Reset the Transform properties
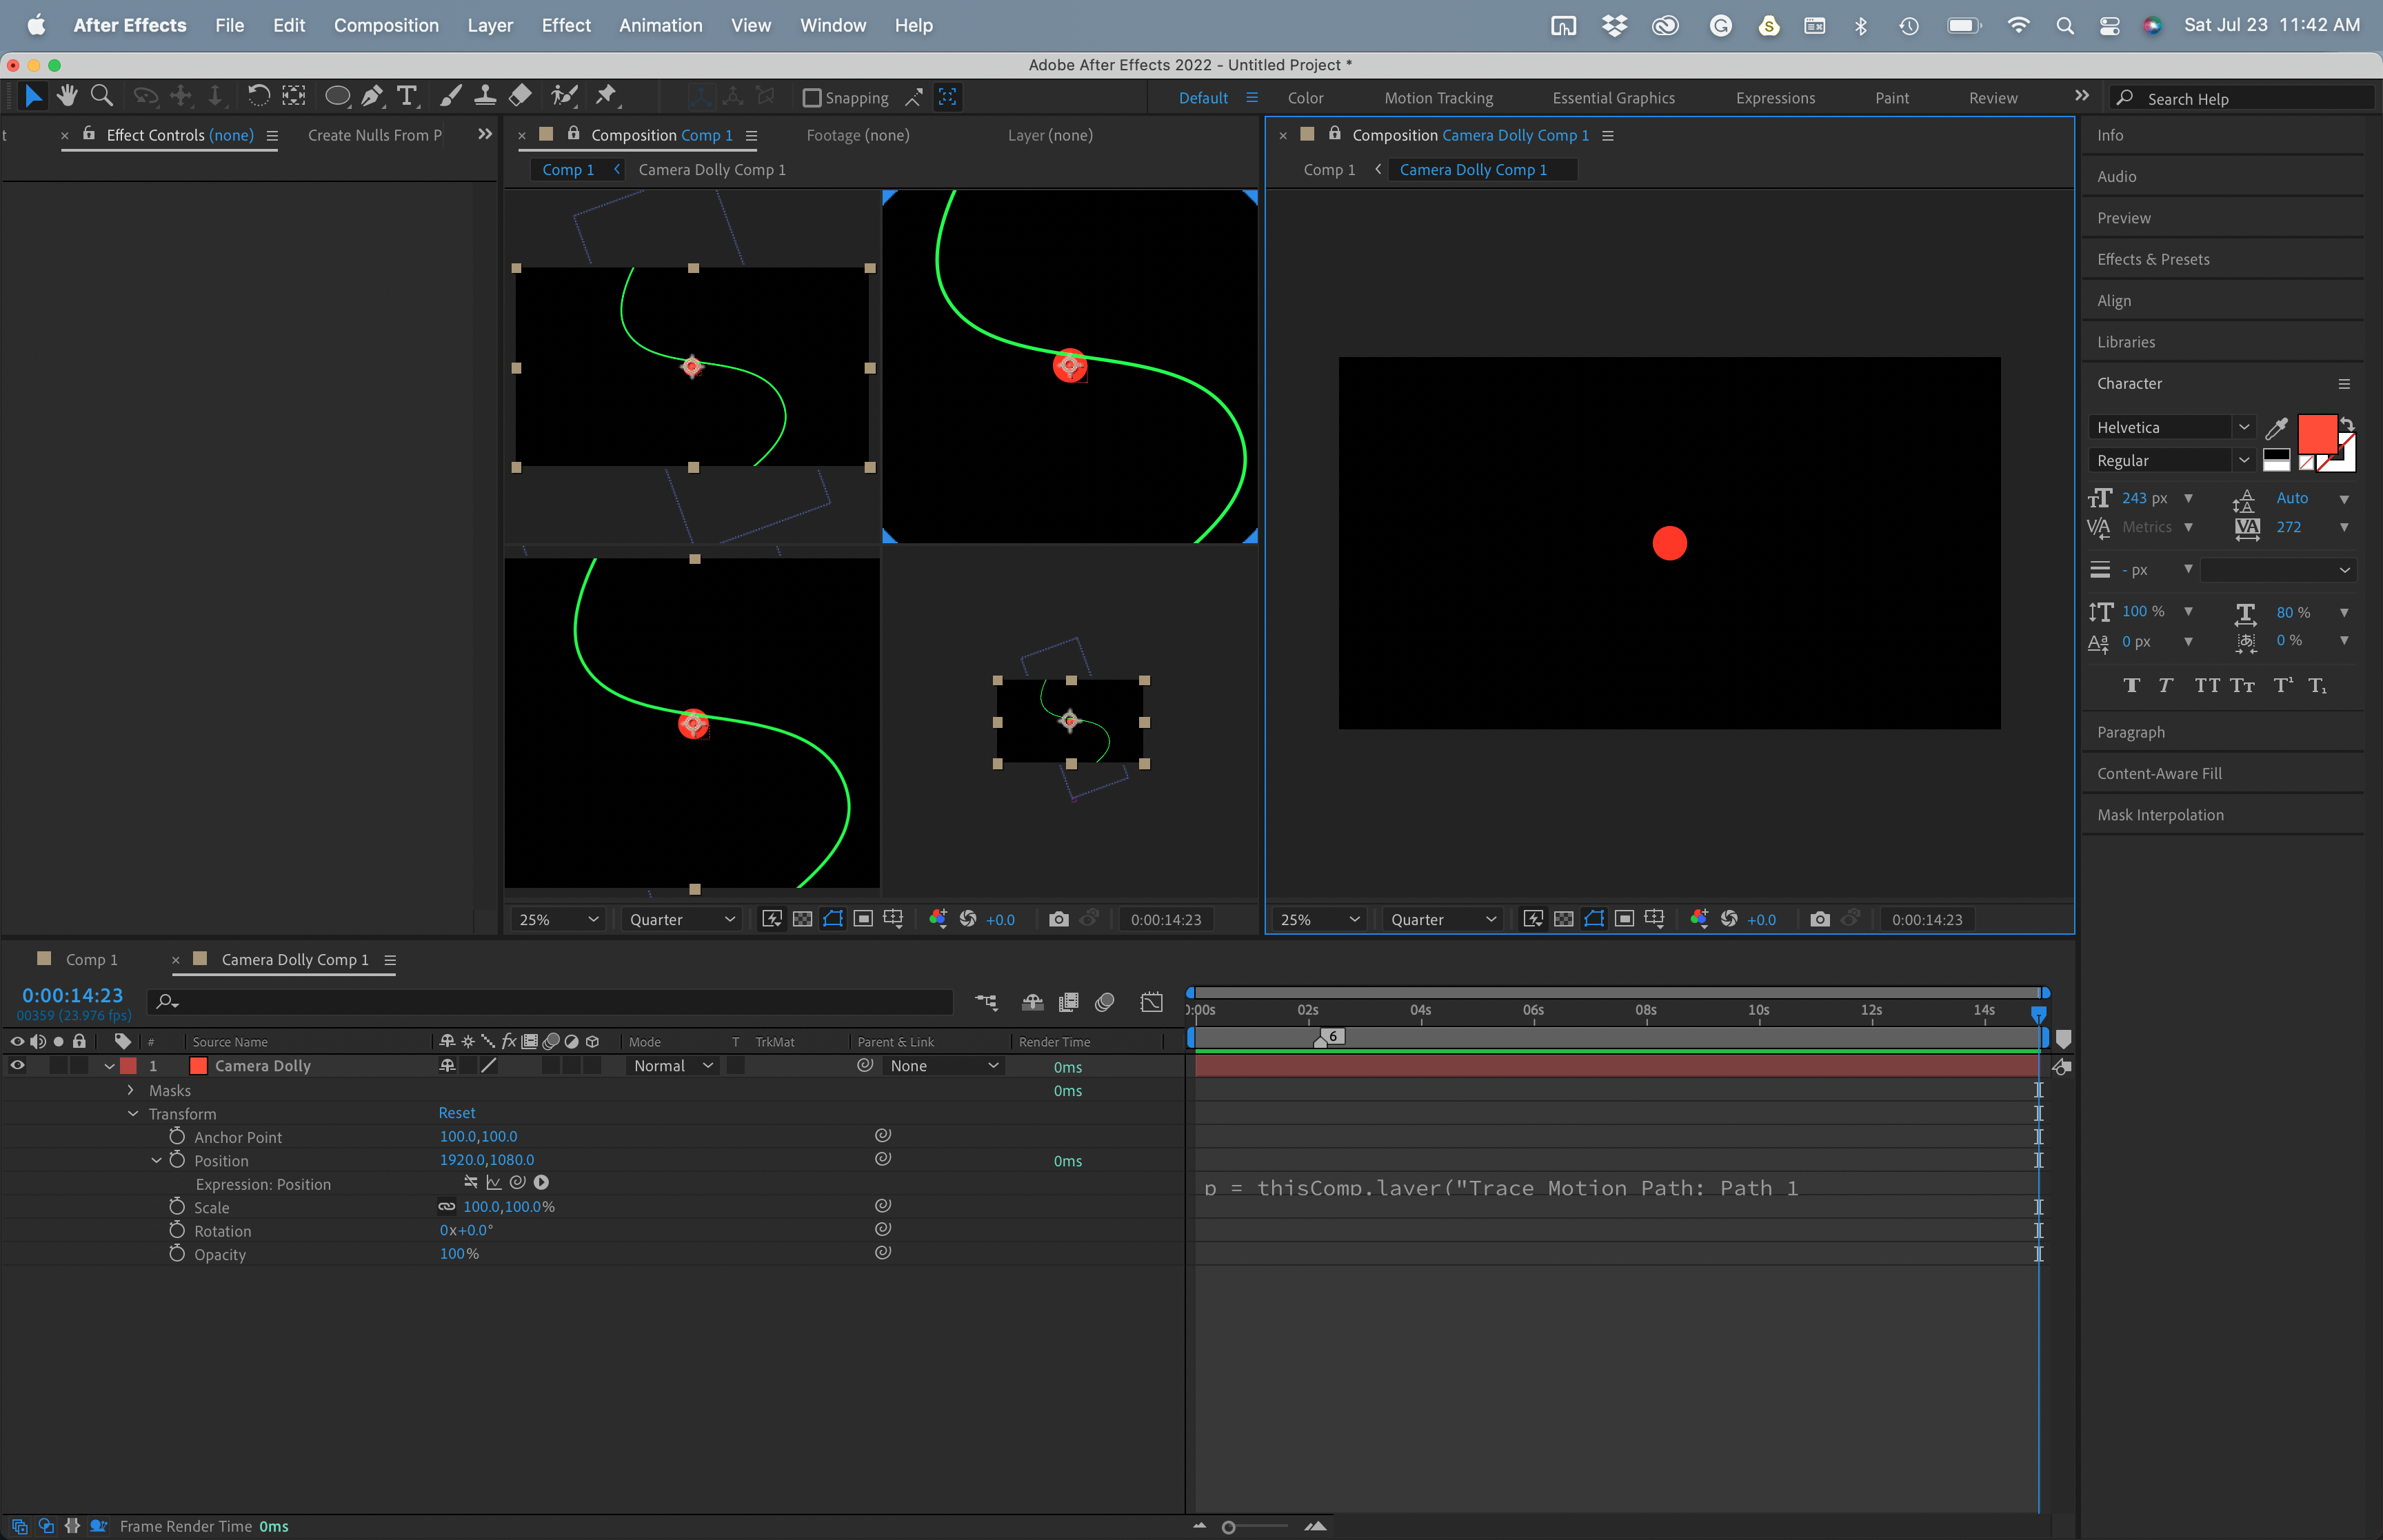The width and height of the screenshot is (2383, 1540). click(x=456, y=1112)
